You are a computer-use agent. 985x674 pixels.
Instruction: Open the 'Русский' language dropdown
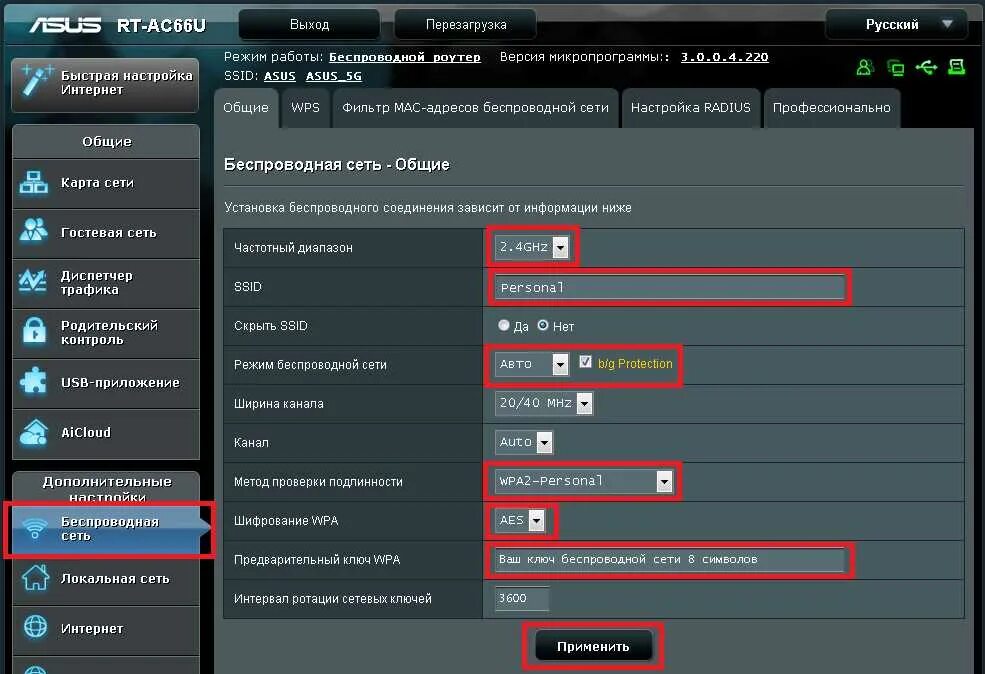click(896, 24)
